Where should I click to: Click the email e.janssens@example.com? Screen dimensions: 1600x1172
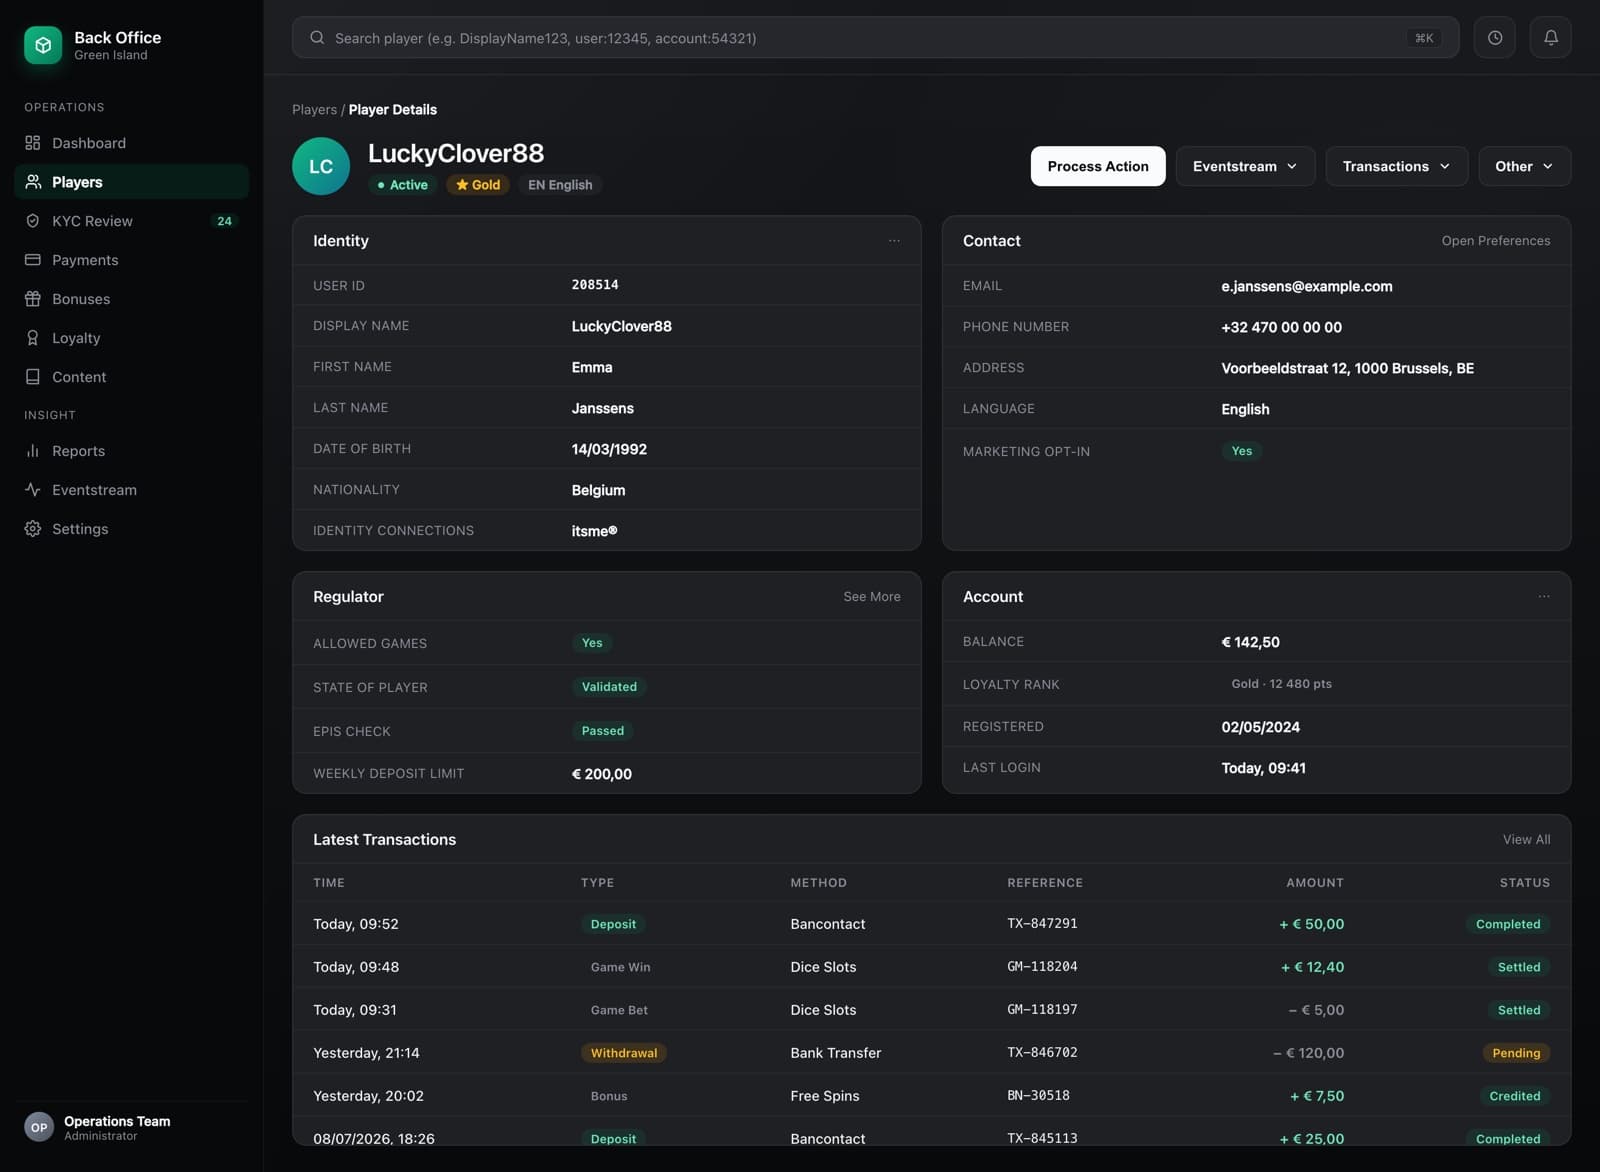pos(1307,286)
